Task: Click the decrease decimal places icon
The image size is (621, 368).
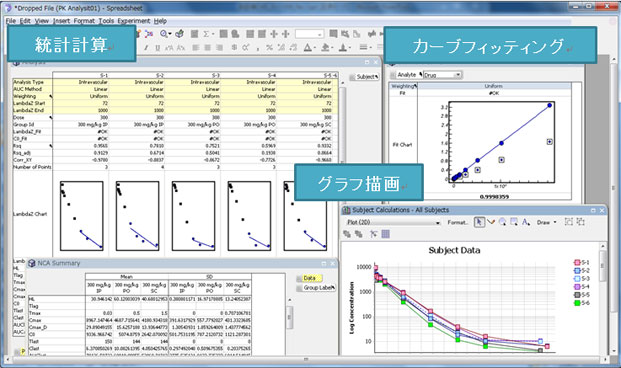Action: 293,48
